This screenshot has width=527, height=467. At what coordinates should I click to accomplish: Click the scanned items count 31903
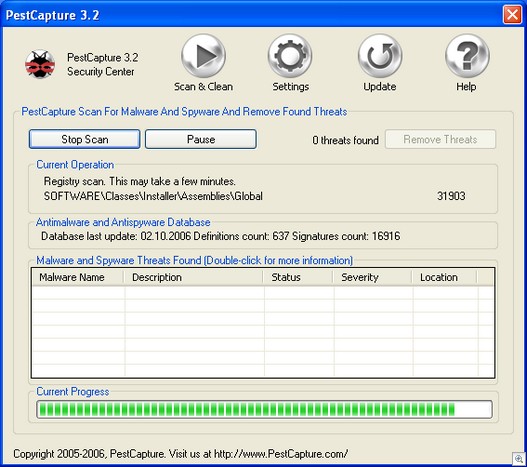pos(451,196)
